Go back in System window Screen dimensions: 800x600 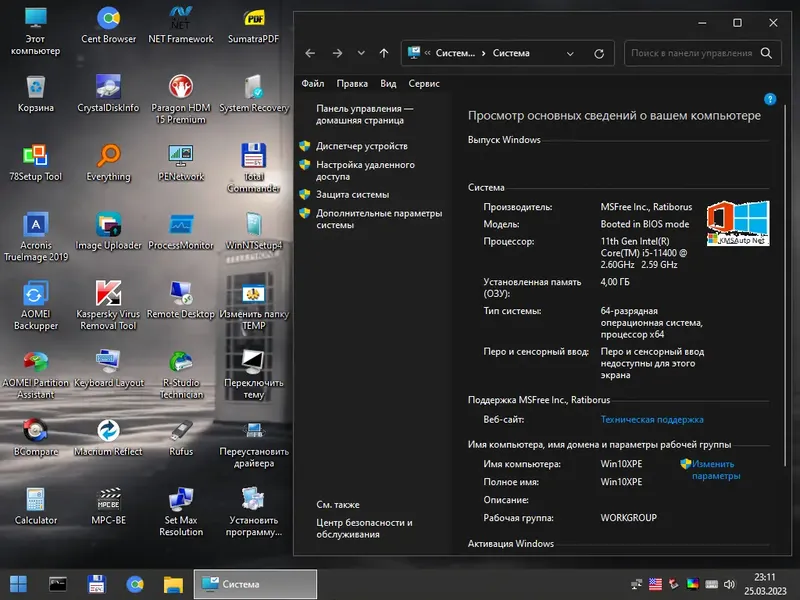310,53
